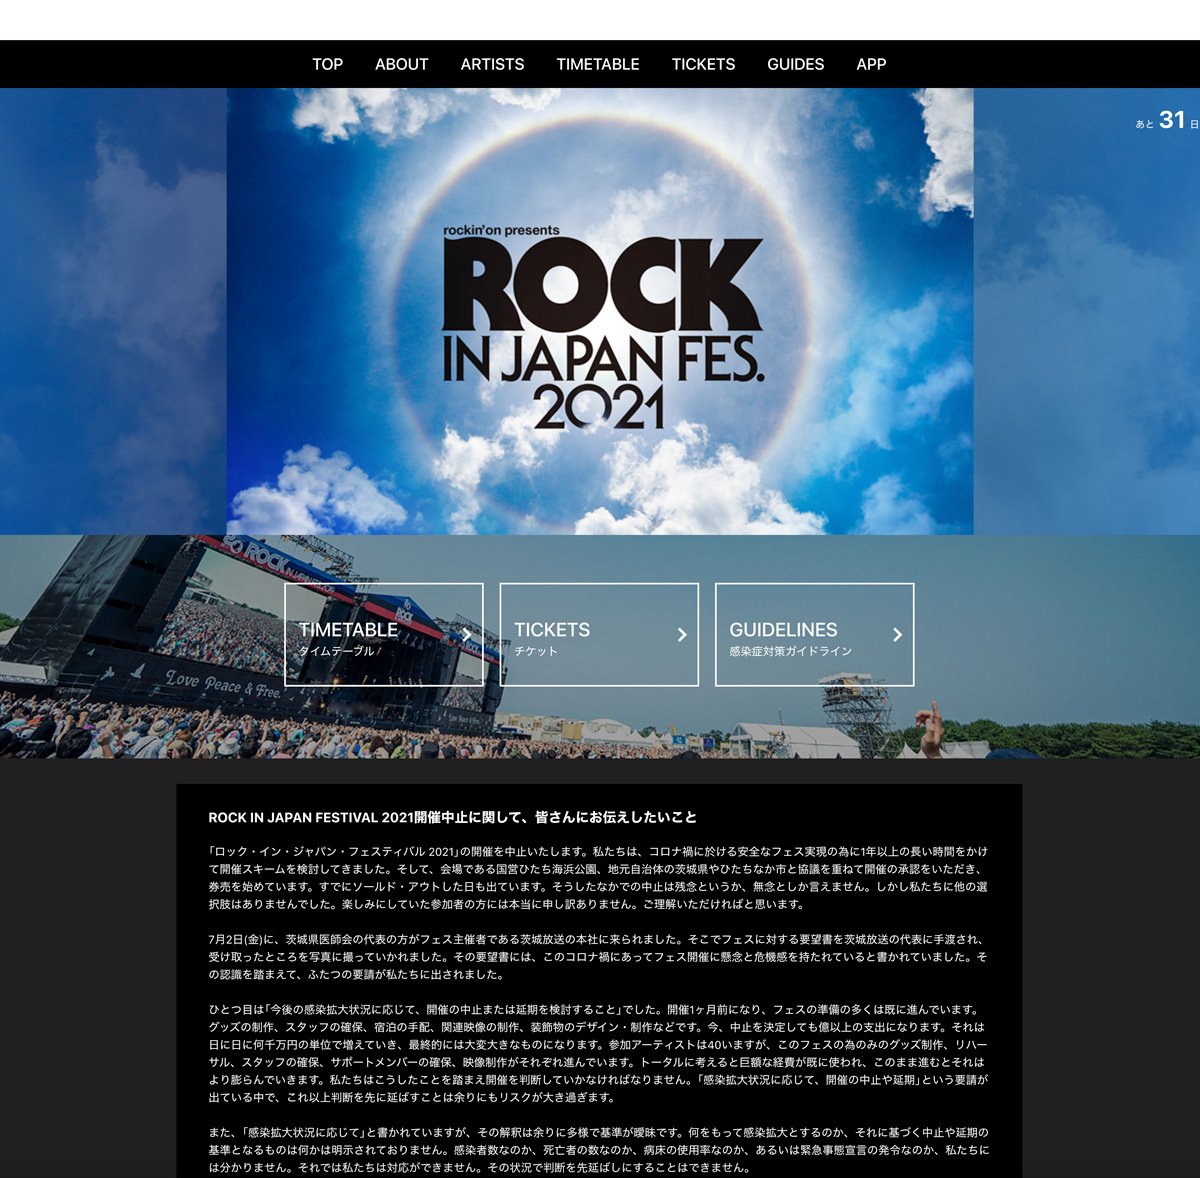The width and height of the screenshot is (1200, 1178).
Task: Click the chevron arrow on the TICKETS card
Action: tap(682, 635)
